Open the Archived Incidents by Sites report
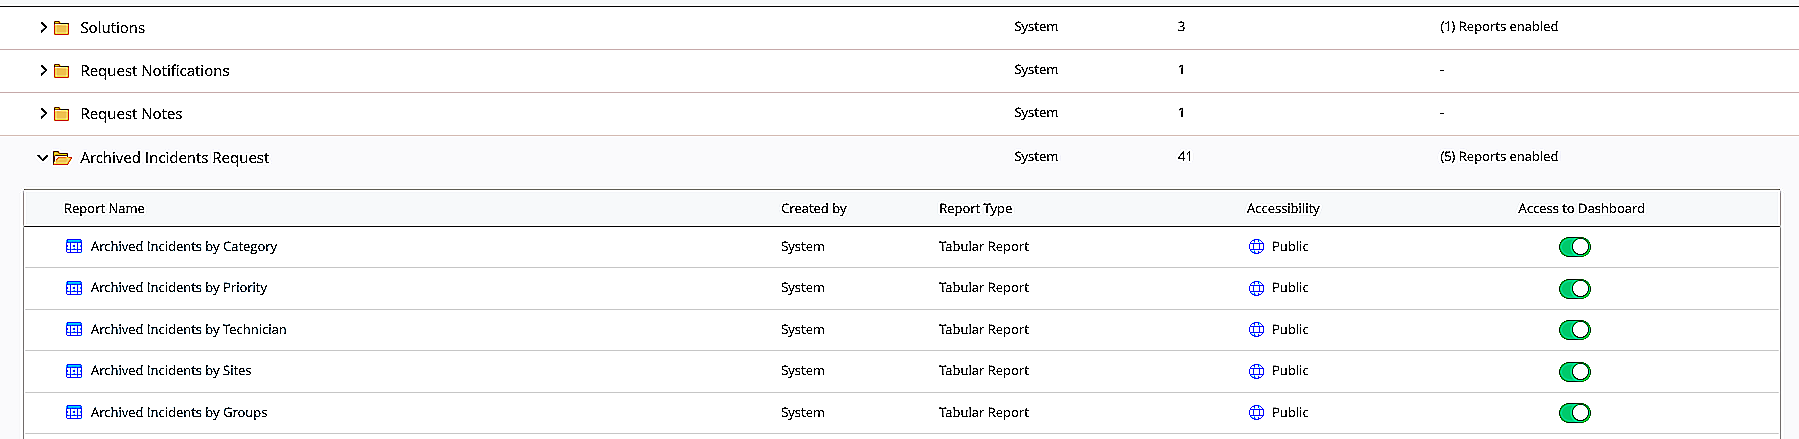The height and width of the screenshot is (439, 1799). [171, 371]
